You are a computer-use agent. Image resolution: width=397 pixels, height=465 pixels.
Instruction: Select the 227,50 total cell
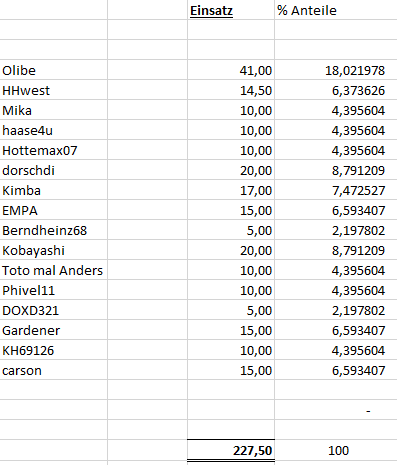click(x=231, y=450)
